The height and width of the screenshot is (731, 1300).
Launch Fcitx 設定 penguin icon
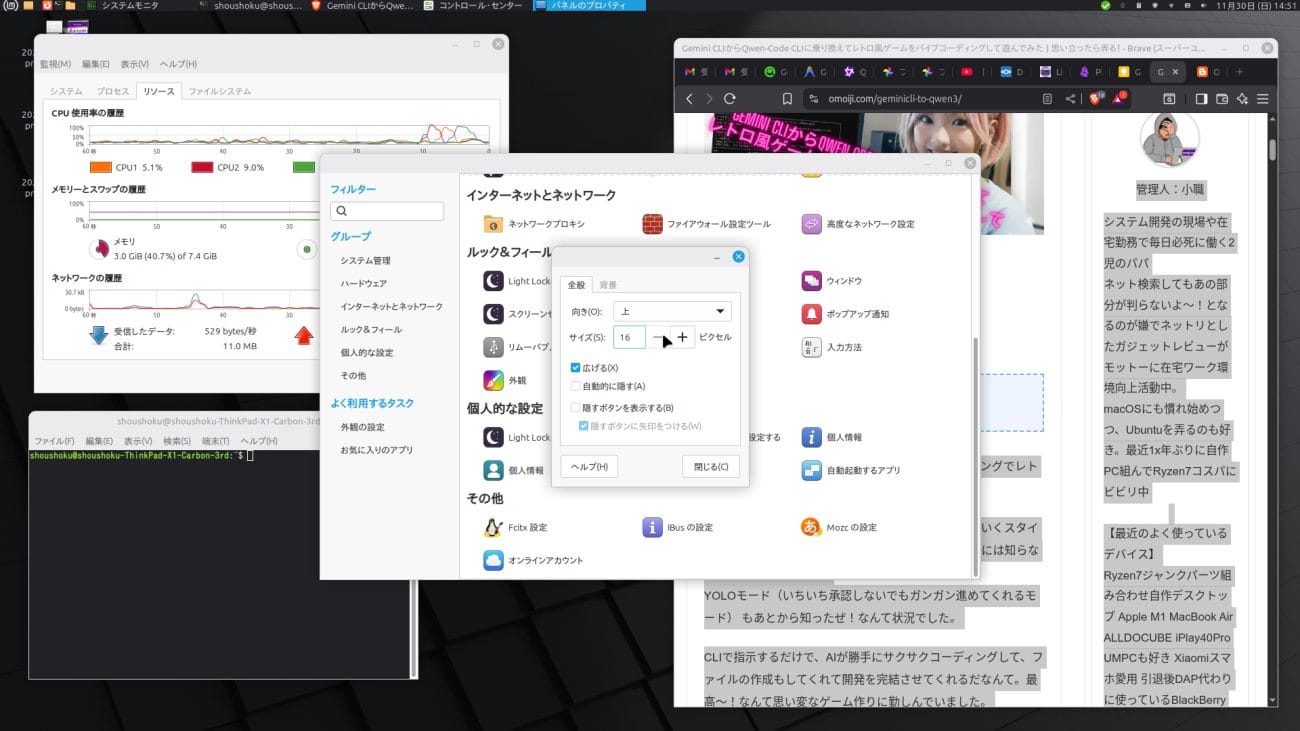[x=493, y=527]
